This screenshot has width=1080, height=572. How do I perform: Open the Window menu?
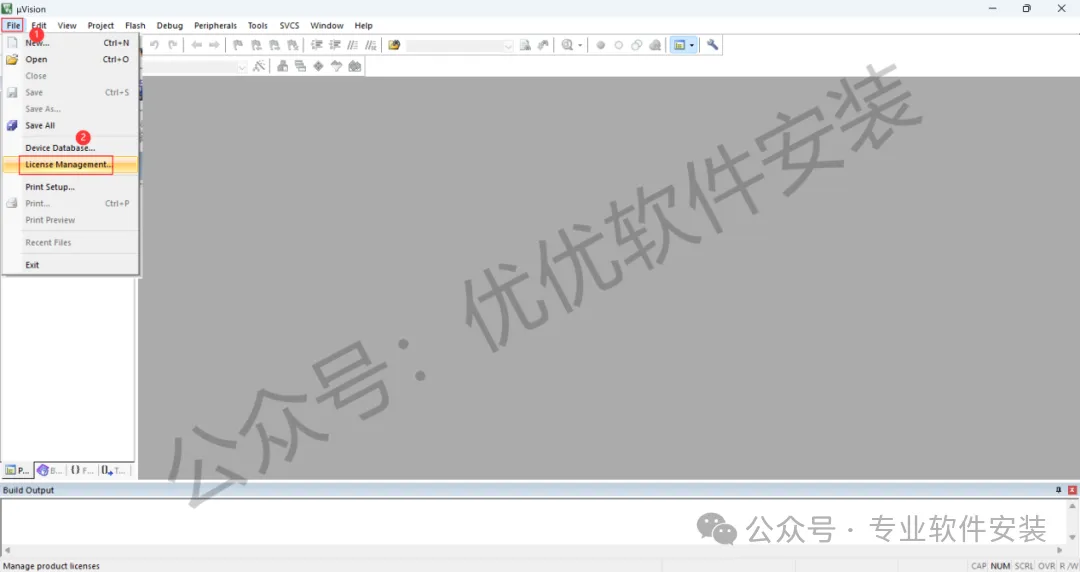[326, 25]
